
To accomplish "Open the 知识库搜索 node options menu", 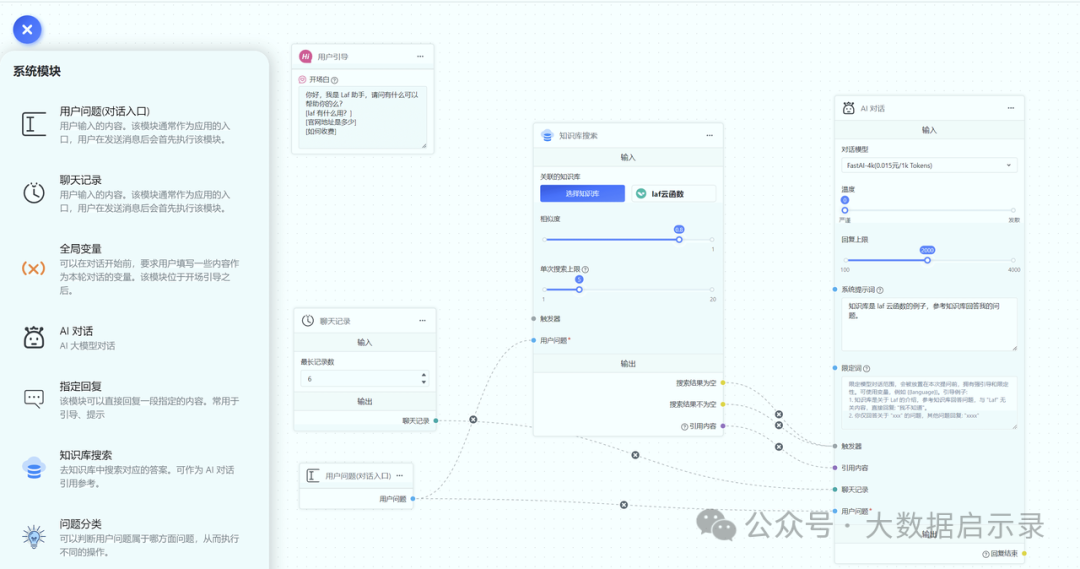I will point(709,136).
